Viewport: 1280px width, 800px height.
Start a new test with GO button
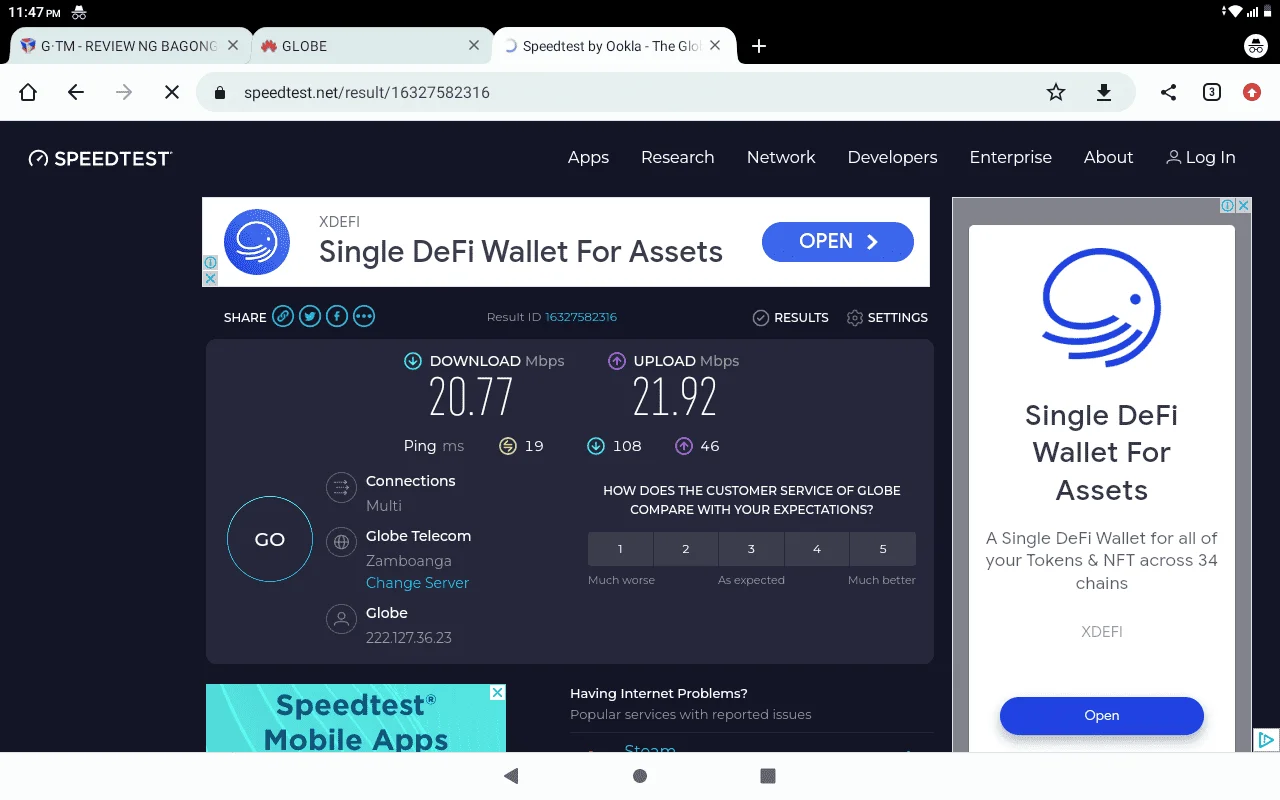click(x=270, y=539)
